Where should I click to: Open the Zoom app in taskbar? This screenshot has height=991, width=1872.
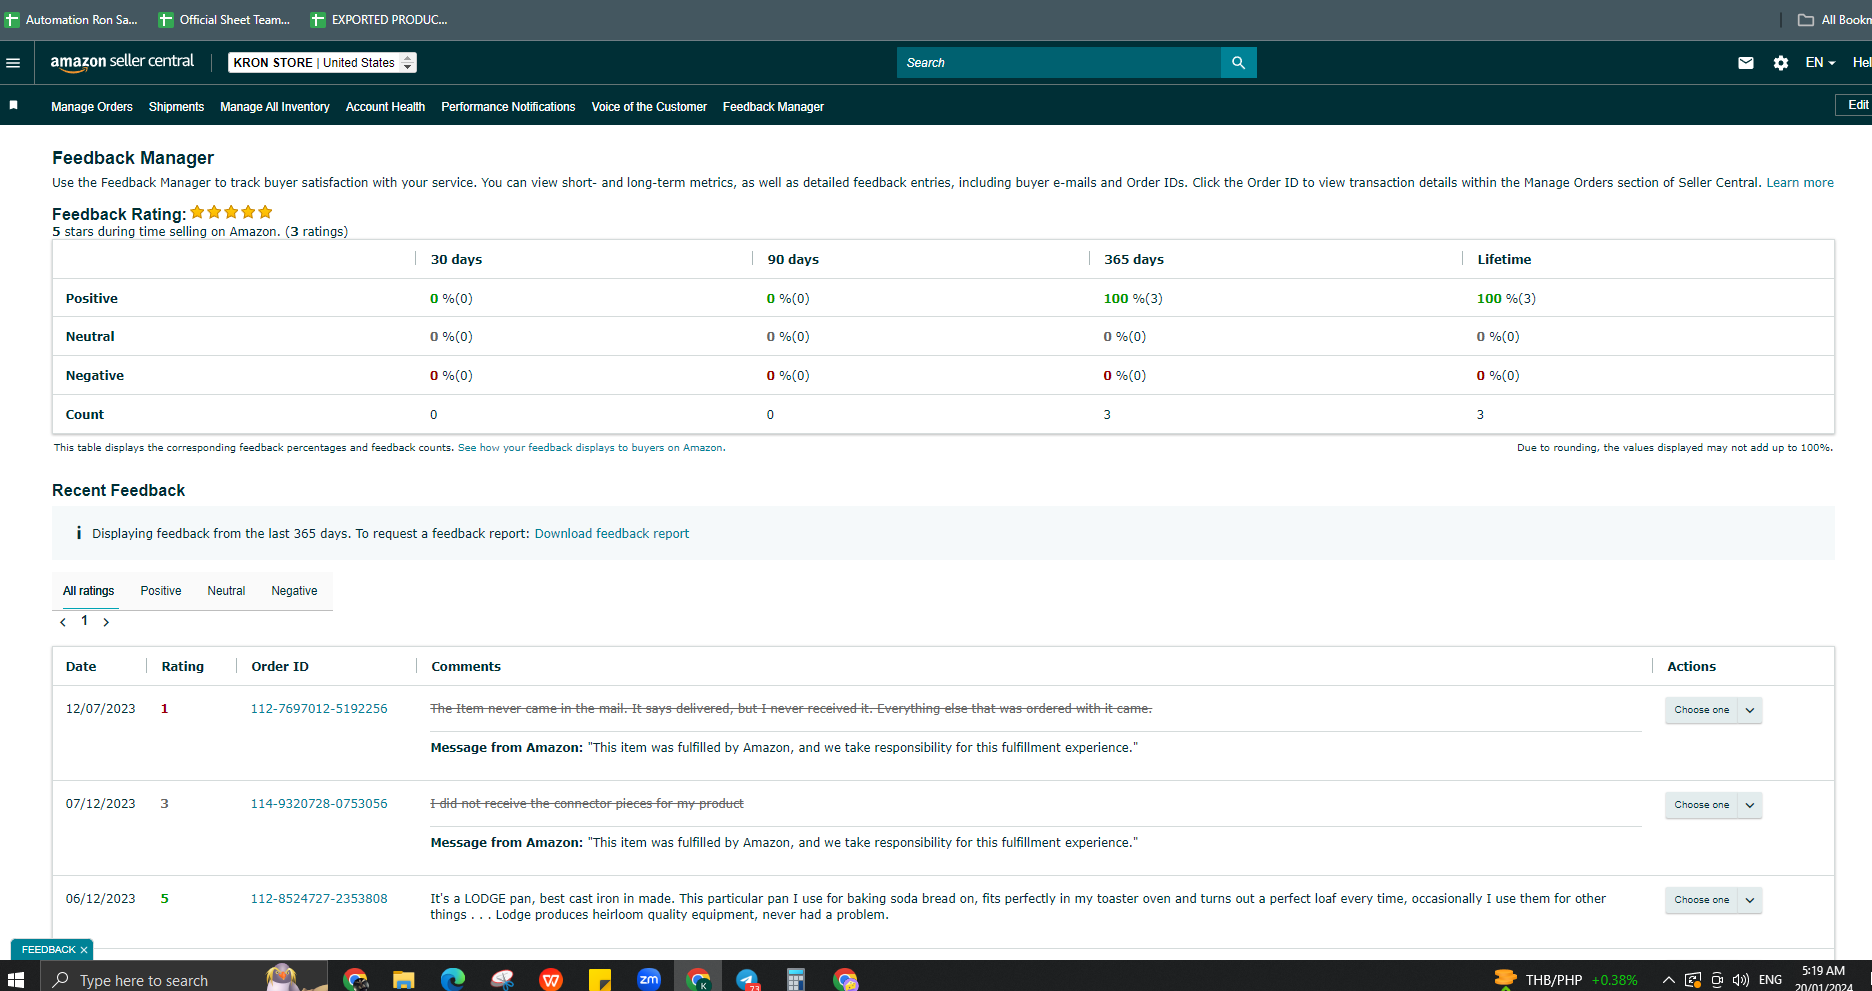pos(649,979)
